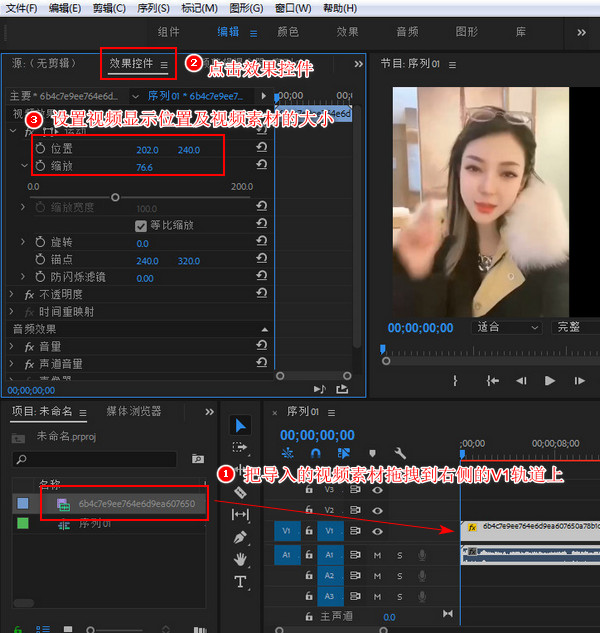
Task: Reset the 位置 parameter
Action: click(x=262, y=148)
